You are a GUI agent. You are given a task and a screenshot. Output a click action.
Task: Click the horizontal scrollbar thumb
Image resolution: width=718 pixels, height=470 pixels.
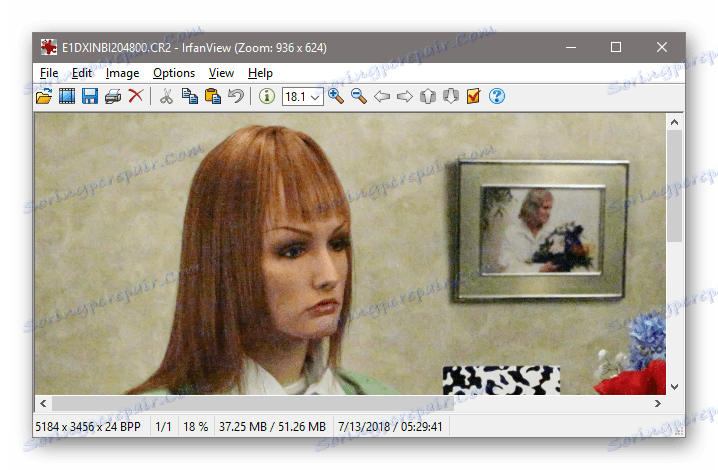pos(253,404)
